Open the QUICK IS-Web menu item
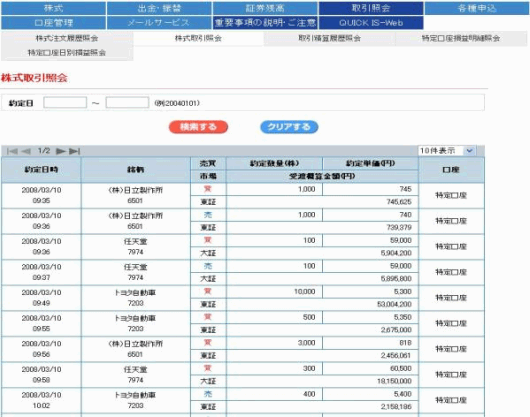Image resolution: width=530 pixels, height=417 pixels. point(371,23)
